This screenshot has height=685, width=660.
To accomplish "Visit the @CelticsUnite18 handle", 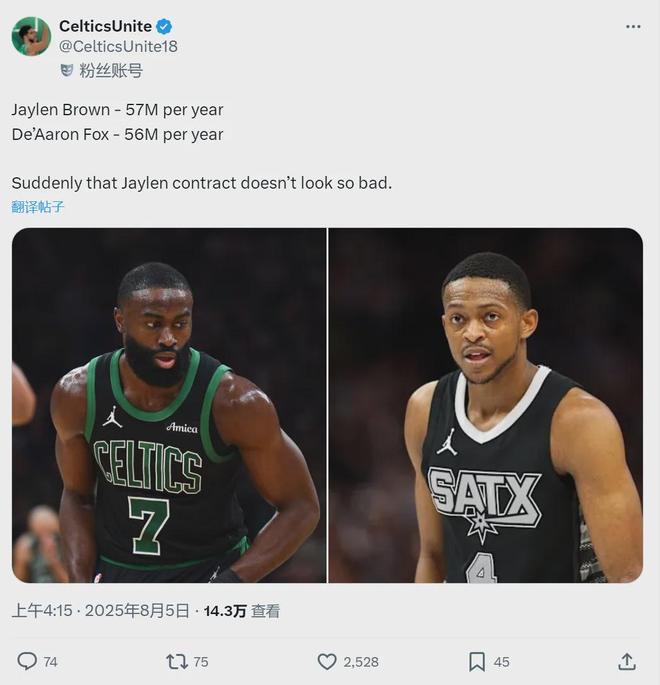I will (118, 46).
